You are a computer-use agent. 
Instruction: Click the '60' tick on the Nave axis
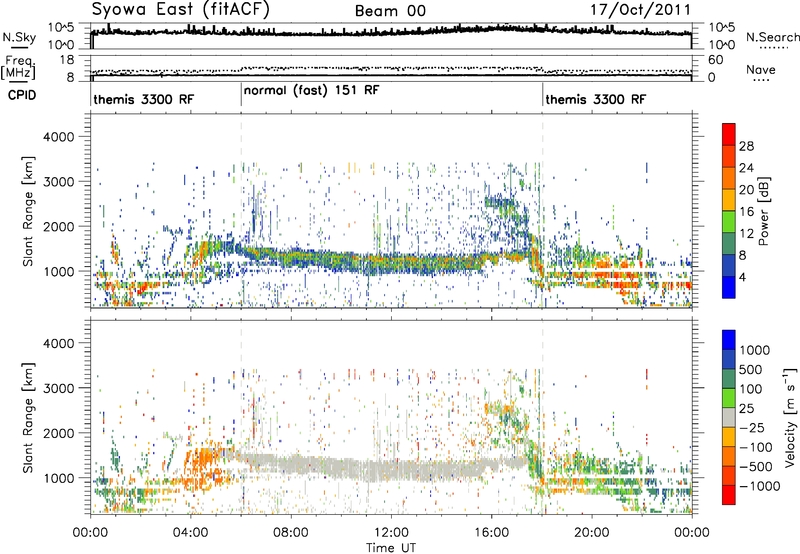click(715, 60)
